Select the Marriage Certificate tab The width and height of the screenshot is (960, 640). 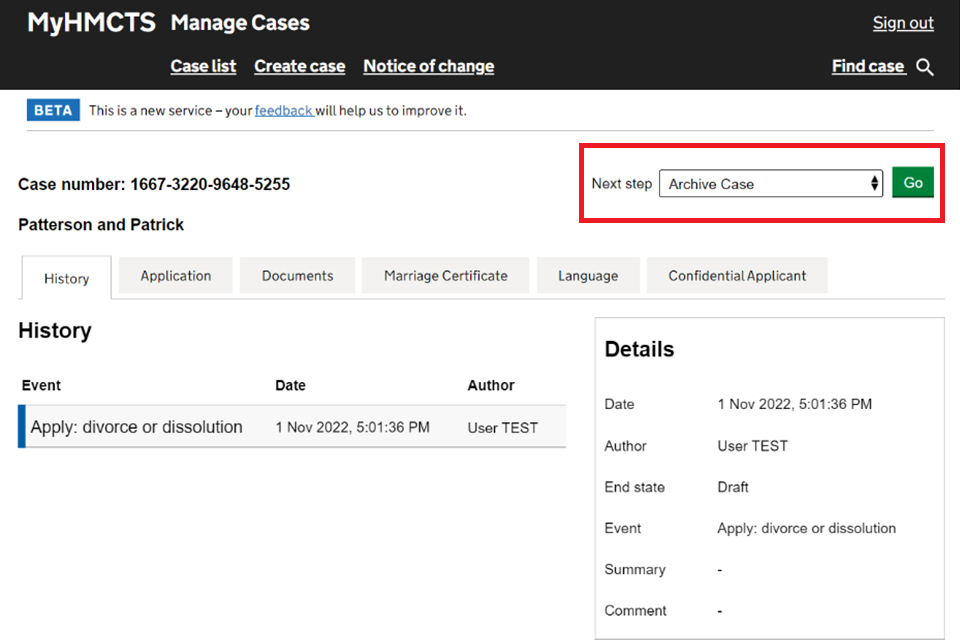[446, 276]
